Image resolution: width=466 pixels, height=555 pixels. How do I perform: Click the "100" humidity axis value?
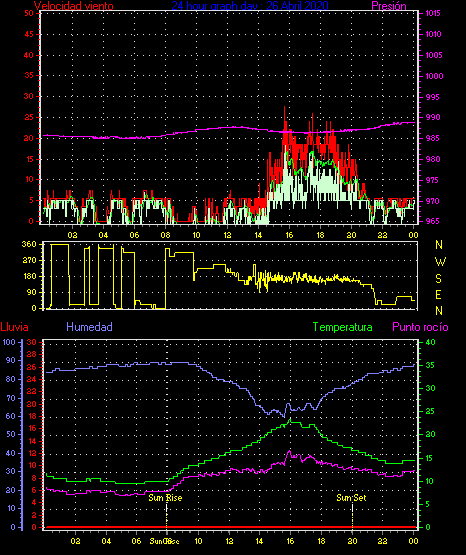click(9, 342)
